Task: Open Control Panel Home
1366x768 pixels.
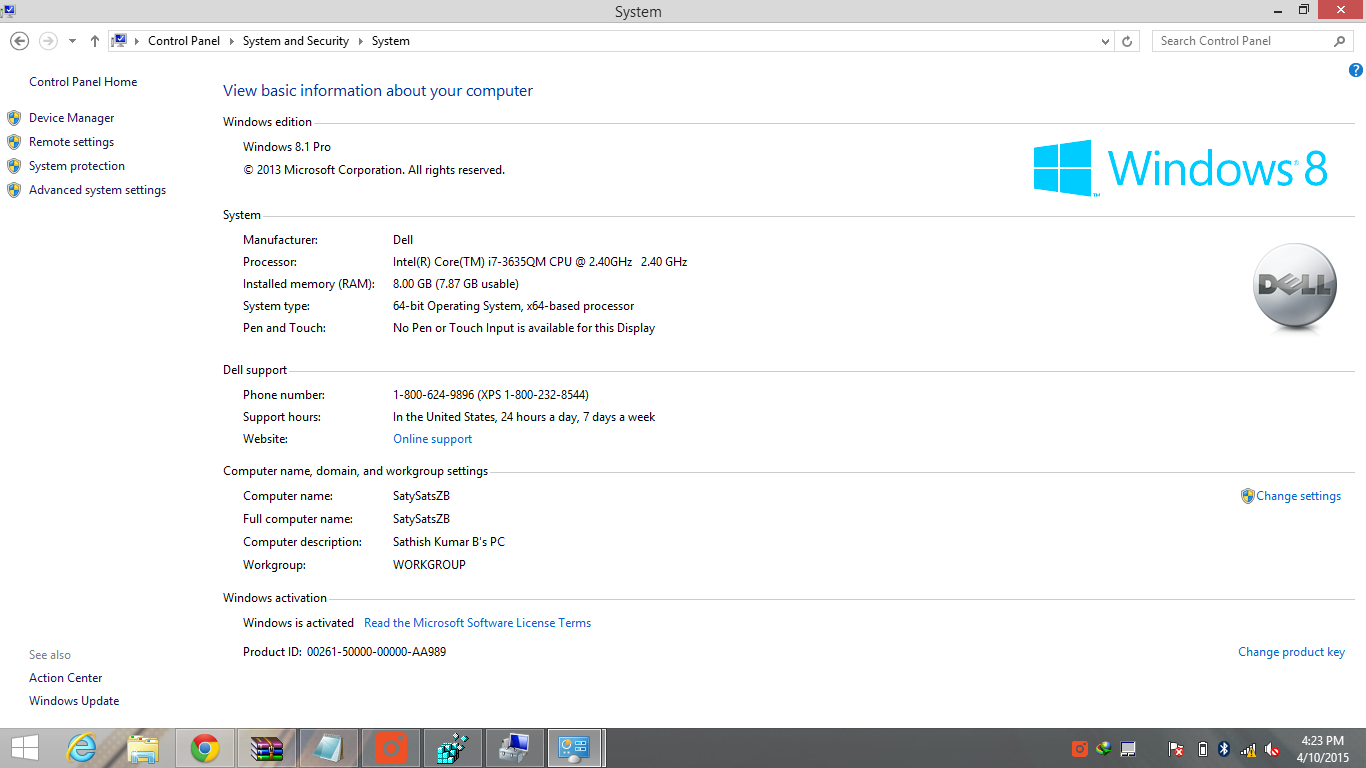Action: tap(83, 82)
